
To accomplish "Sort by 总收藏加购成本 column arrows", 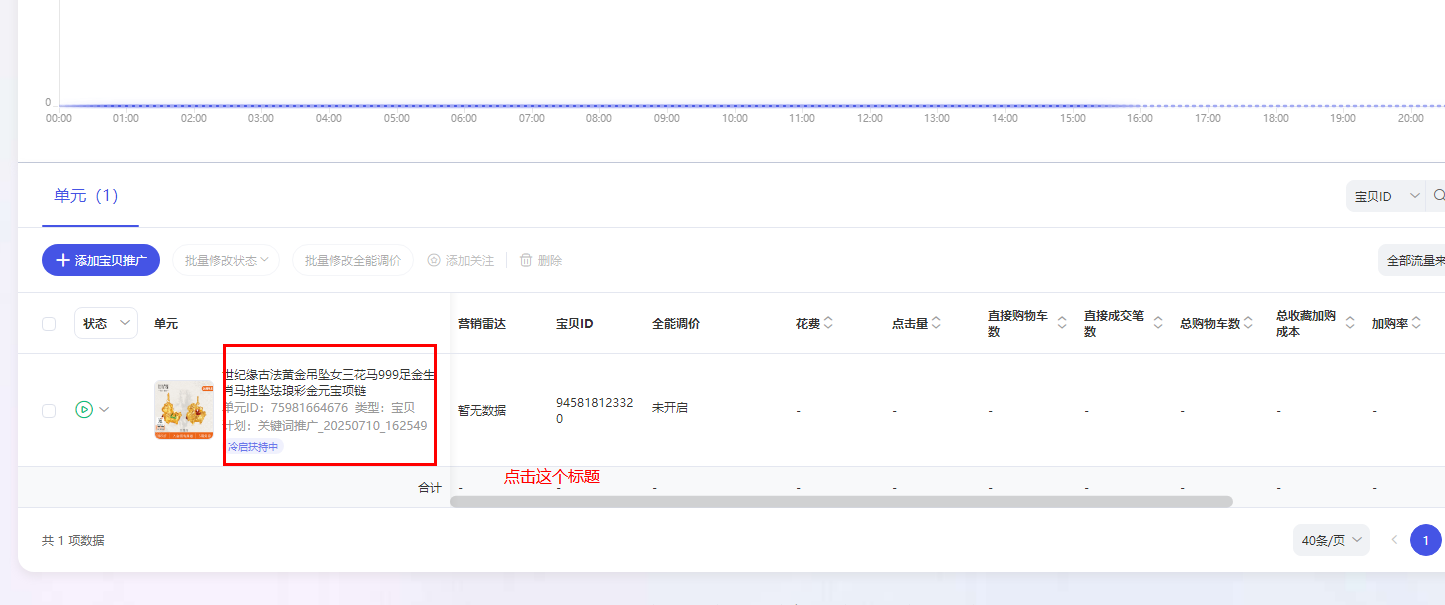I will [1350, 324].
